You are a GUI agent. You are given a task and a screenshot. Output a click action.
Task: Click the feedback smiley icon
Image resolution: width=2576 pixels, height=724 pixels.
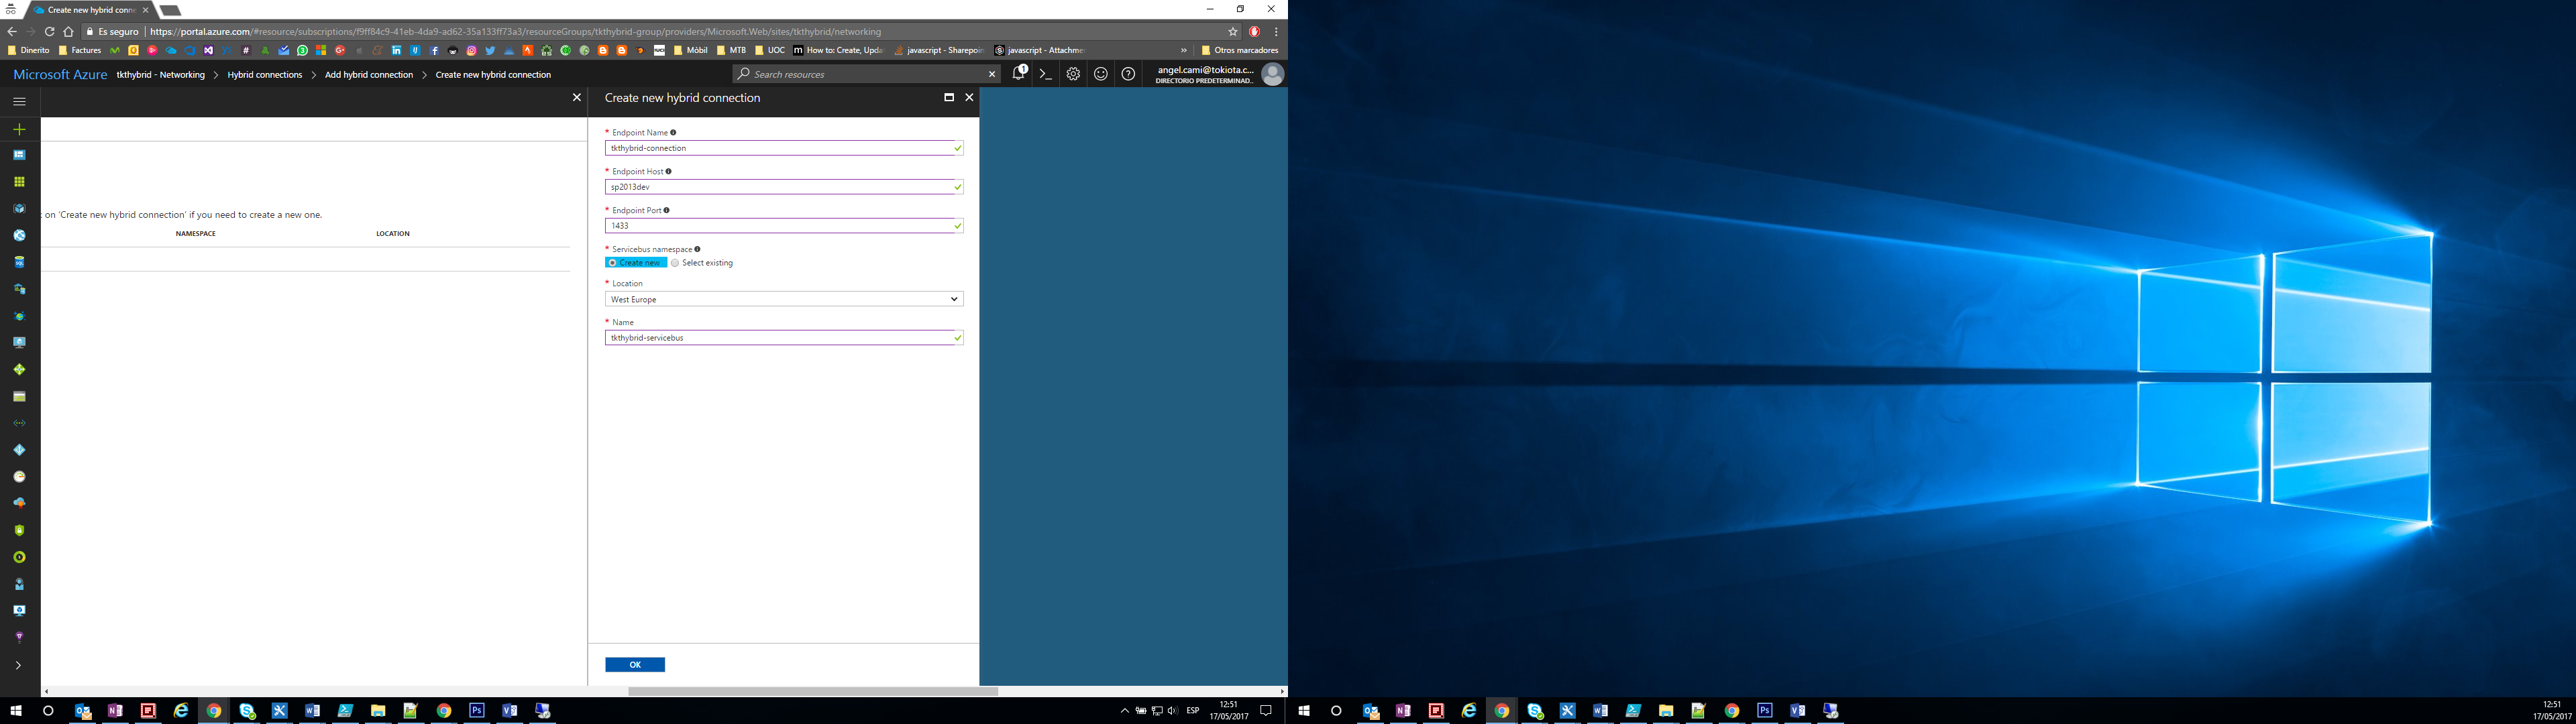[1100, 74]
